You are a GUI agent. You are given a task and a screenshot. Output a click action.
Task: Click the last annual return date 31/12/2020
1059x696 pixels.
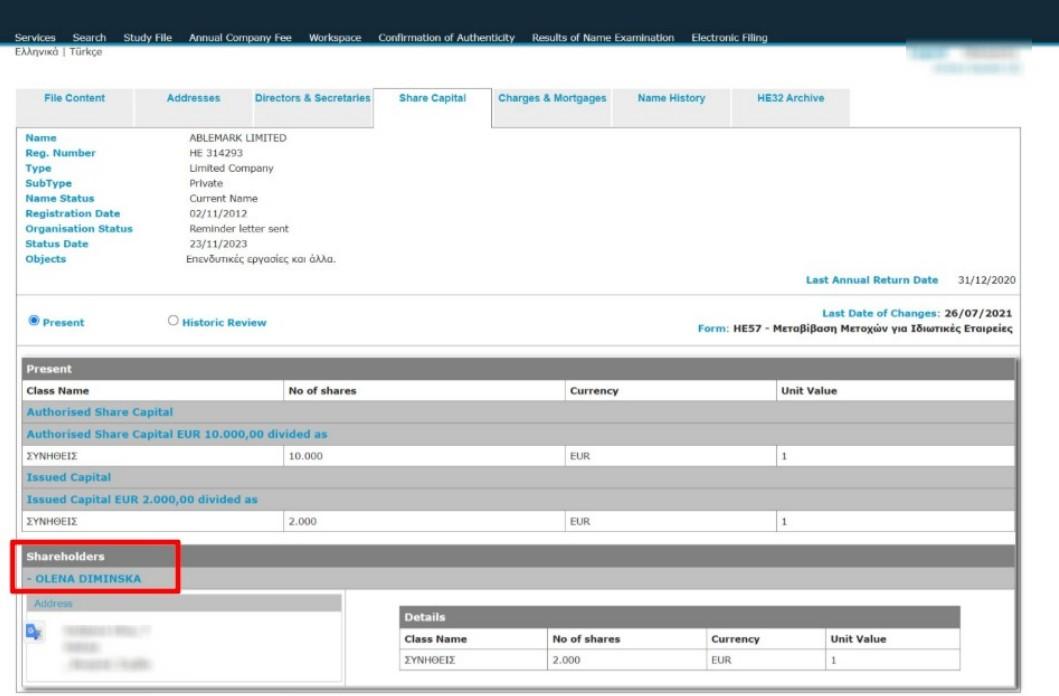point(987,280)
